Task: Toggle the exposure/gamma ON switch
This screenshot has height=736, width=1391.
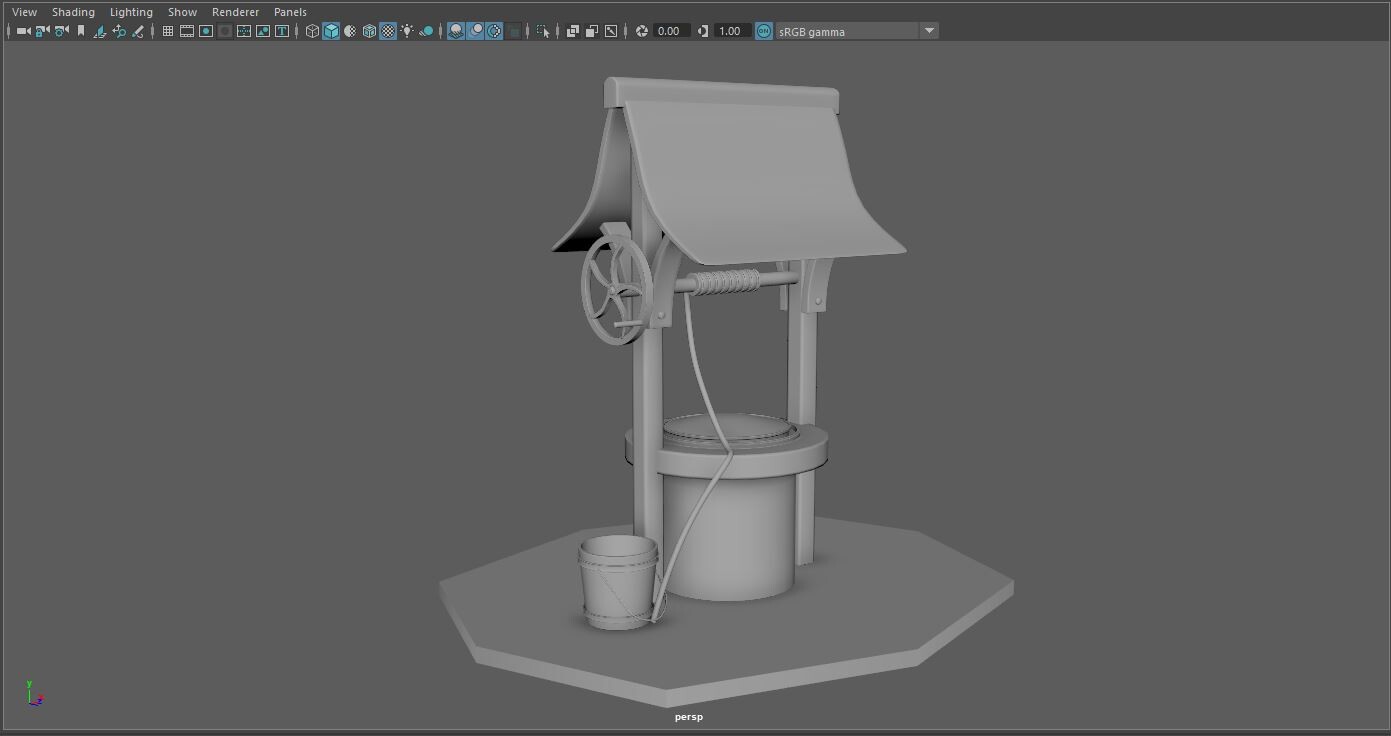Action: [761, 31]
